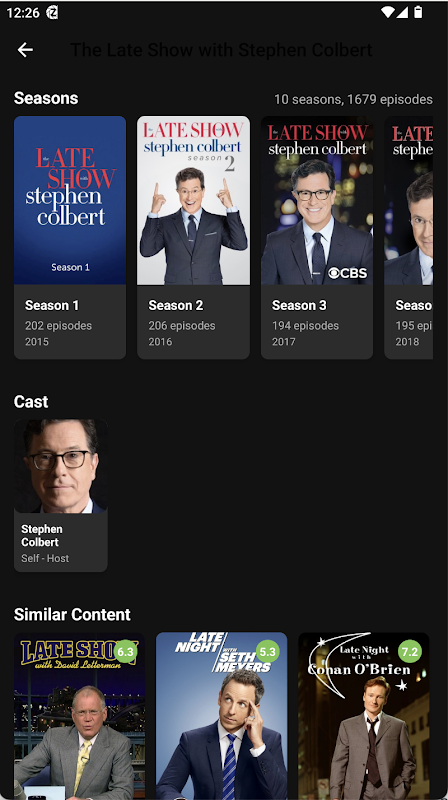Tap the notification icon beside the clock
This screenshot has height=800, width=448.
click(52, 12)
